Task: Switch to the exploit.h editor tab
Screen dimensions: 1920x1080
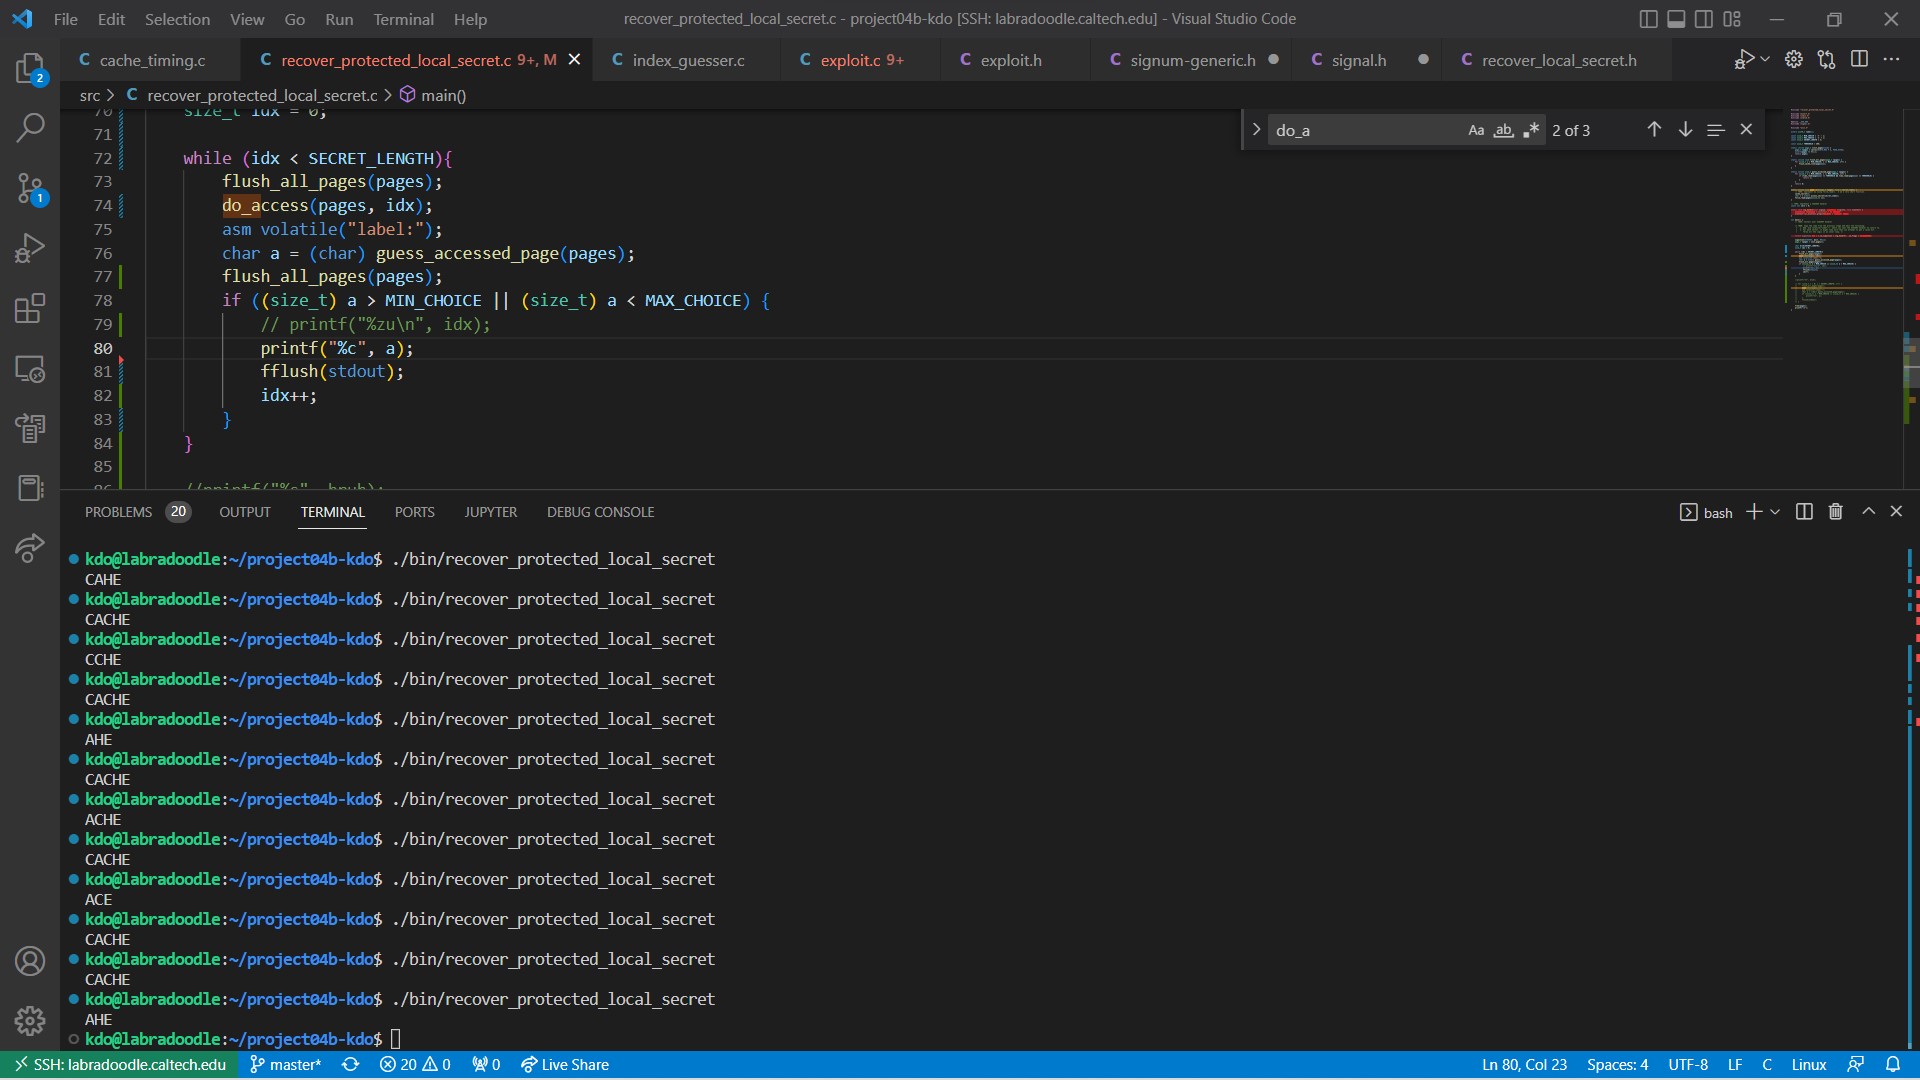Action: coord(1010,60)
